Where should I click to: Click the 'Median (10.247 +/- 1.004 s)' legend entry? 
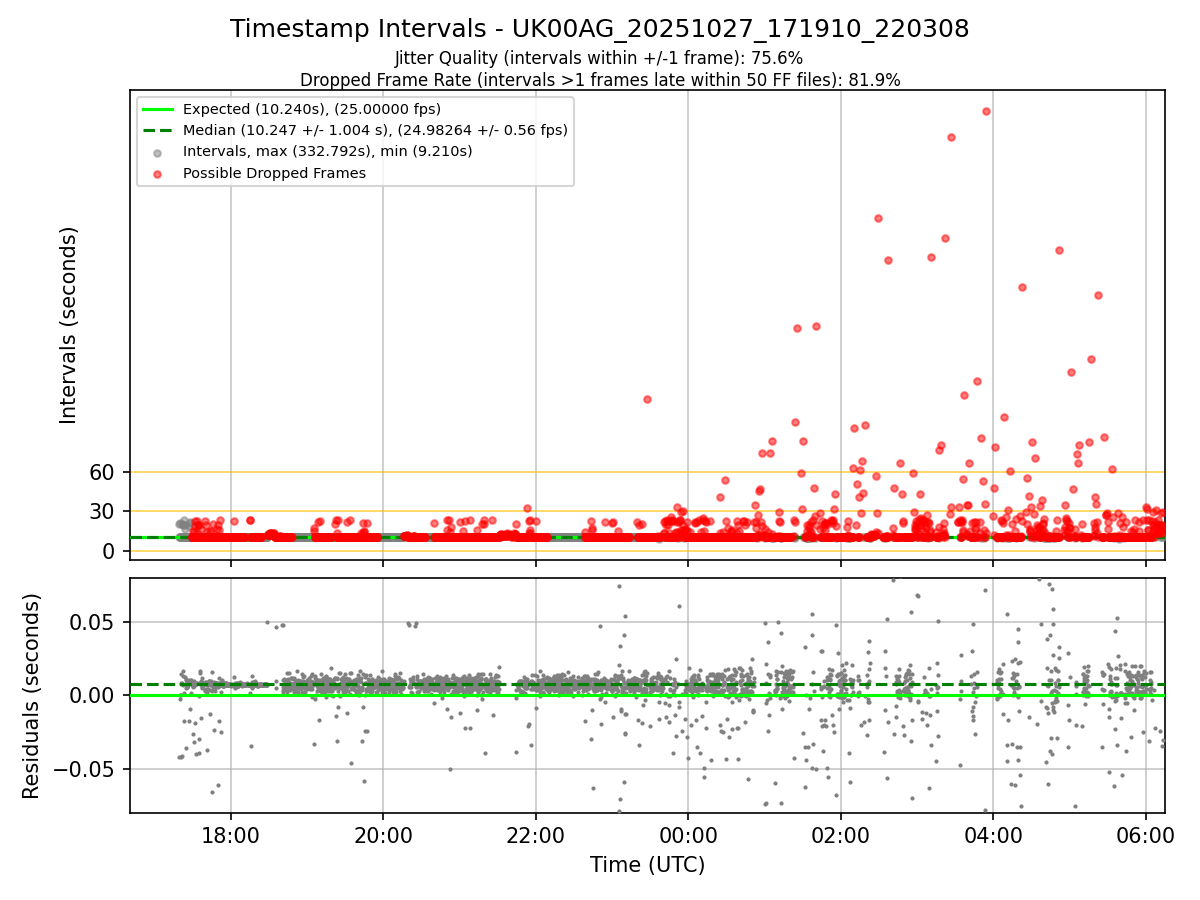375,130
